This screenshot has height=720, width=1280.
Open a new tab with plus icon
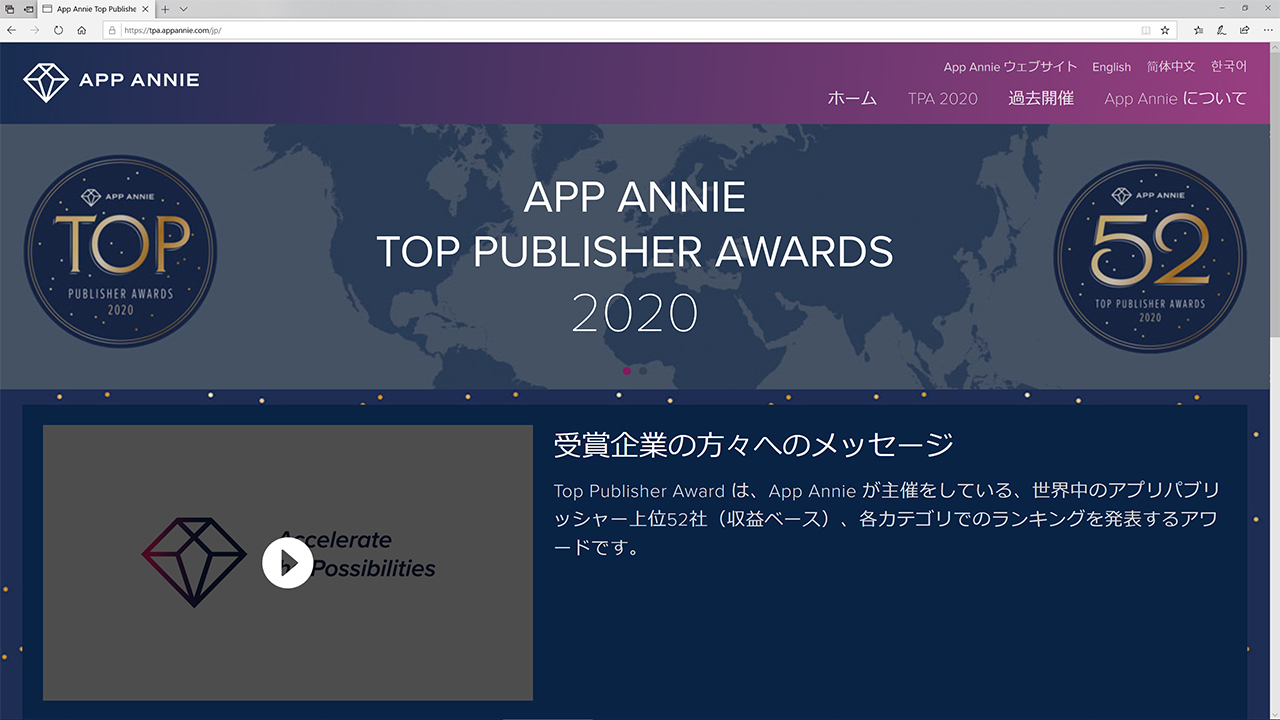[166, 8]
